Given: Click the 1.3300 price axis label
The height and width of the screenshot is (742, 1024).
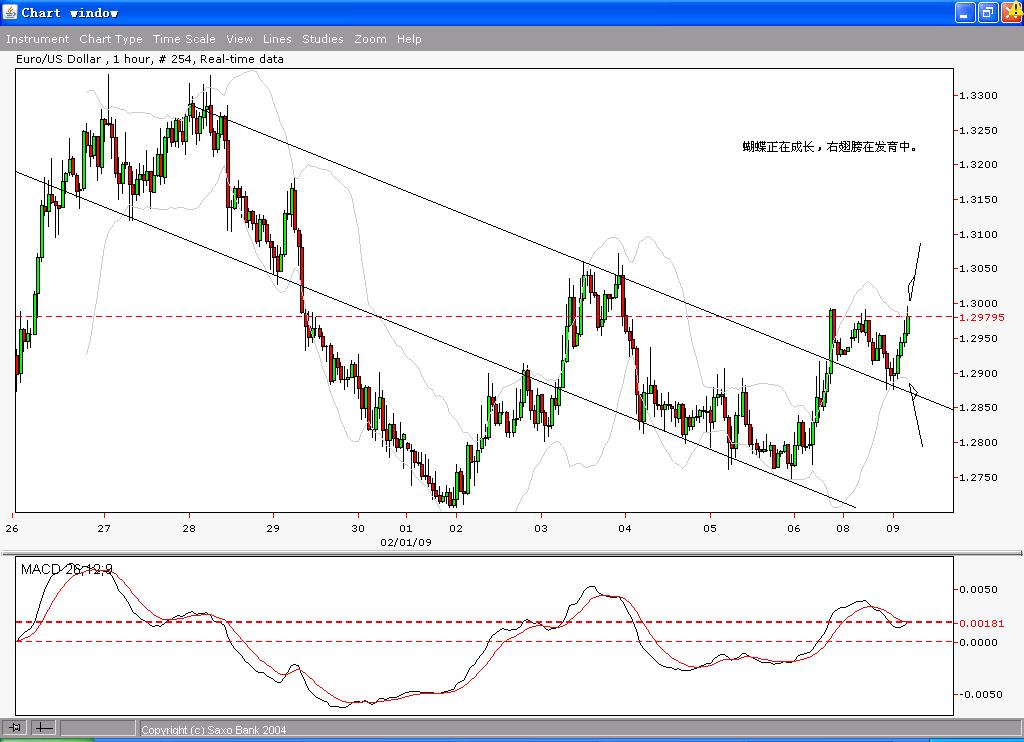Looking at the screenshot, I should click(x=978, y=95).
